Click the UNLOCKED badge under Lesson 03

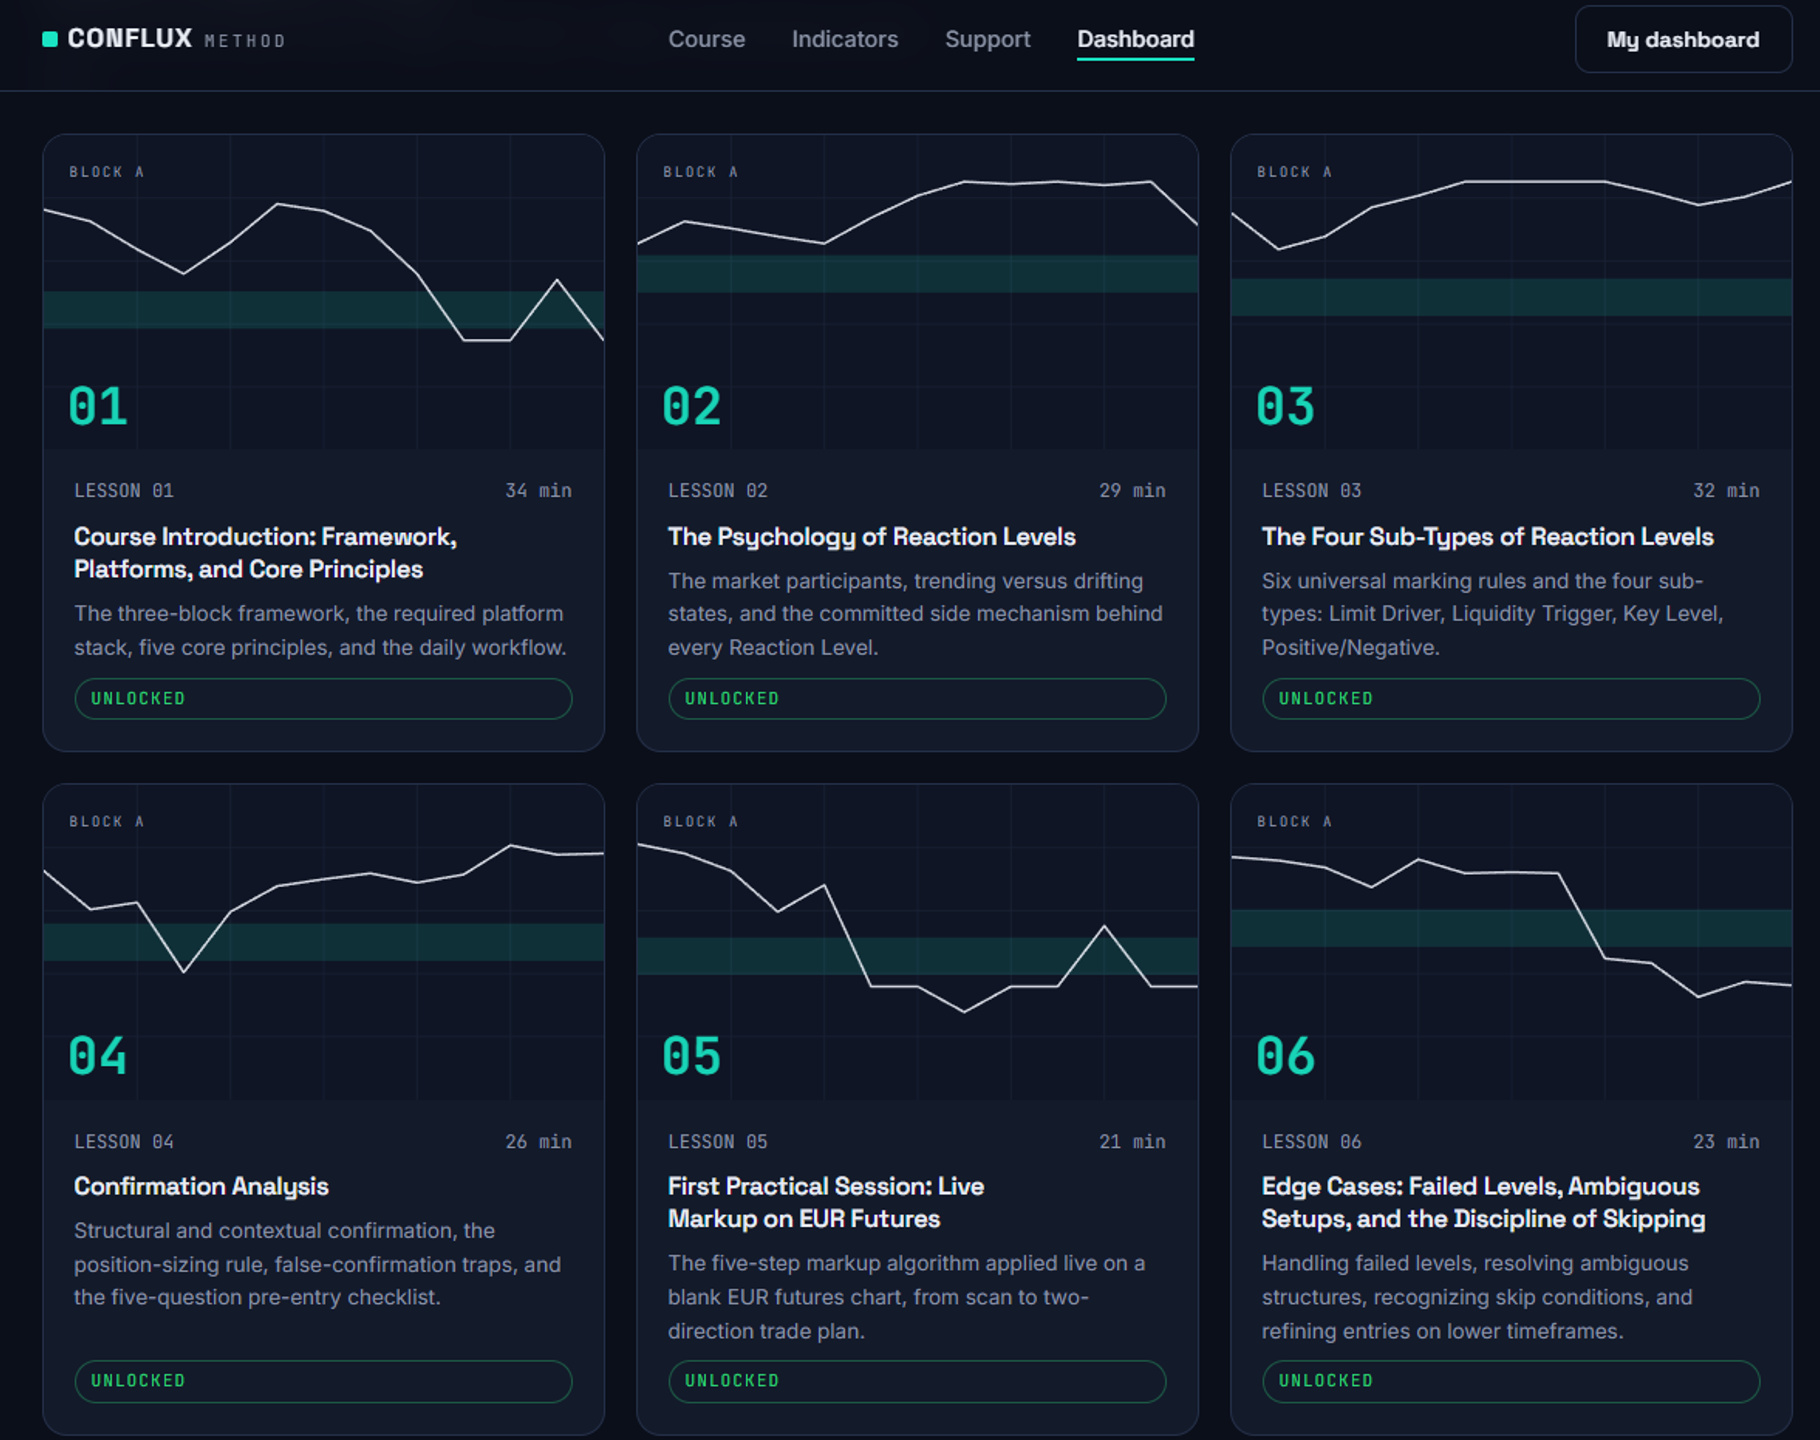coord(1510,698)
